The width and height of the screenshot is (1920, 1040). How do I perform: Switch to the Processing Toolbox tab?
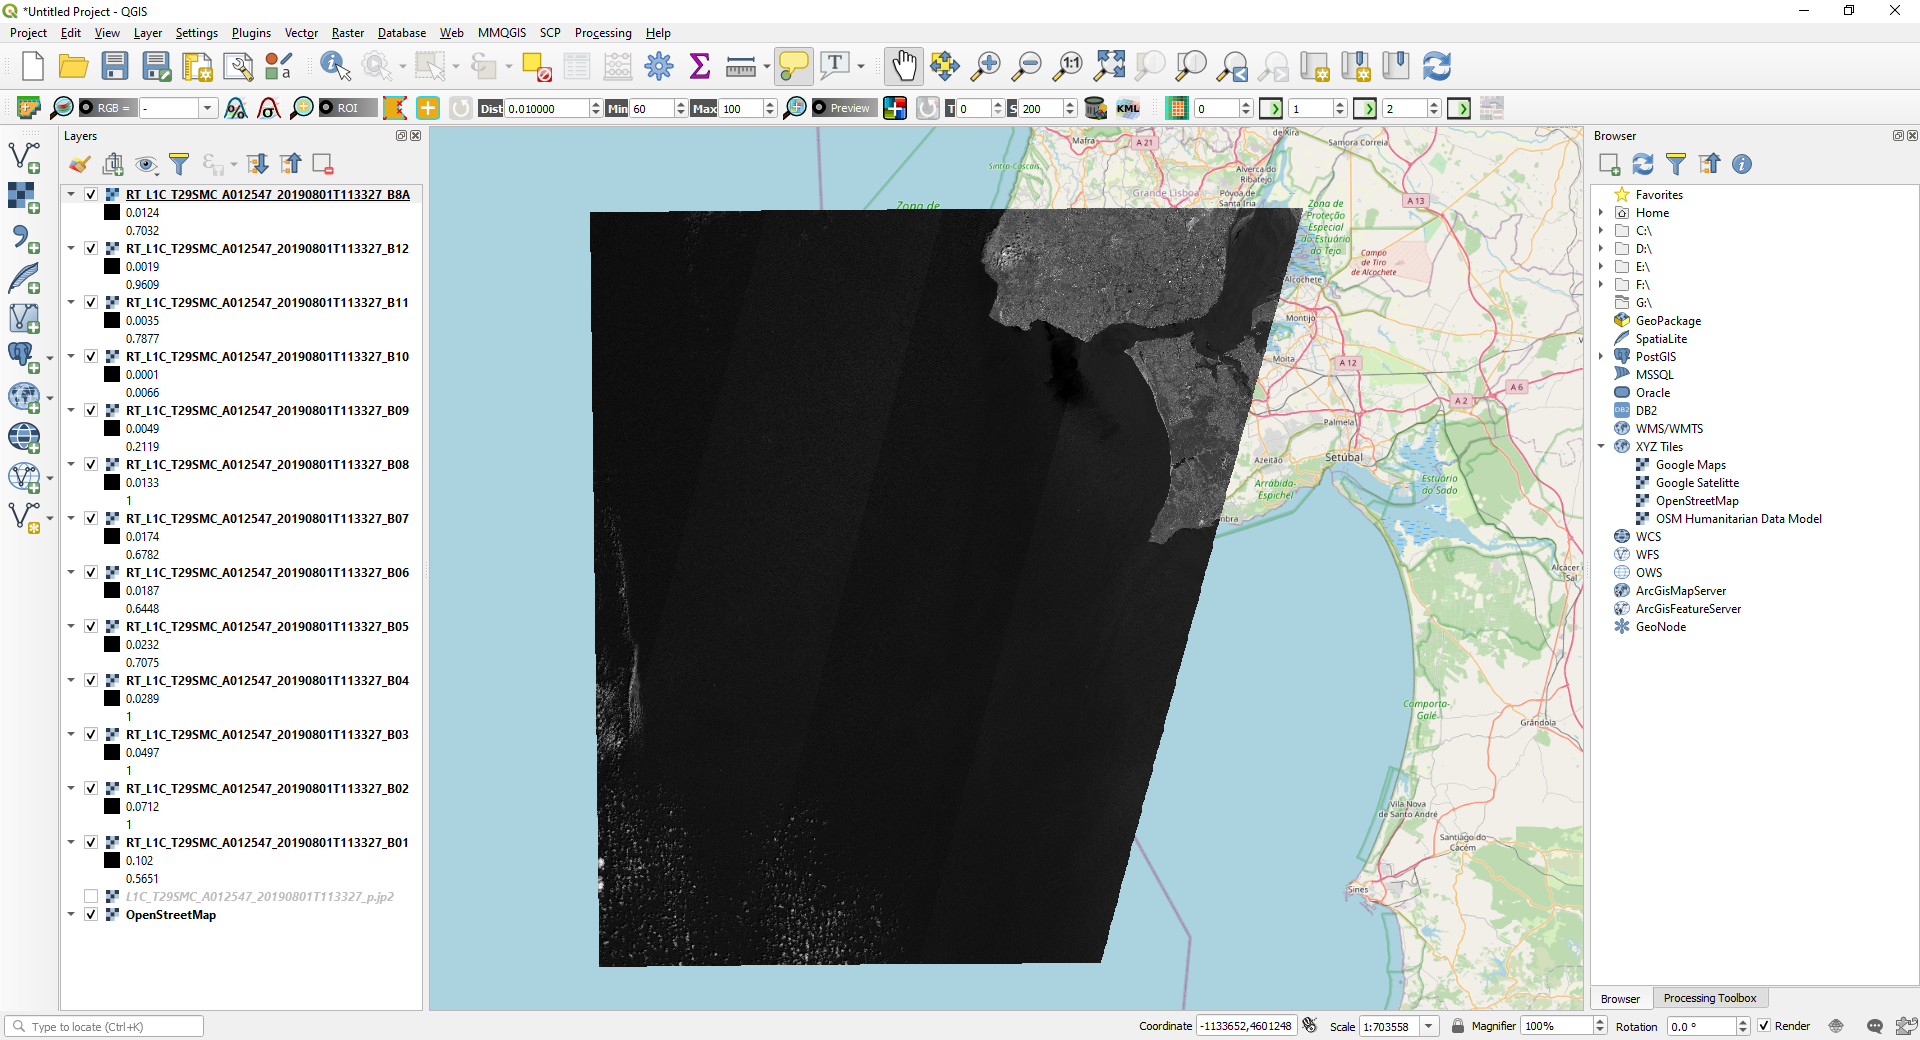(x=1709, y=998)
